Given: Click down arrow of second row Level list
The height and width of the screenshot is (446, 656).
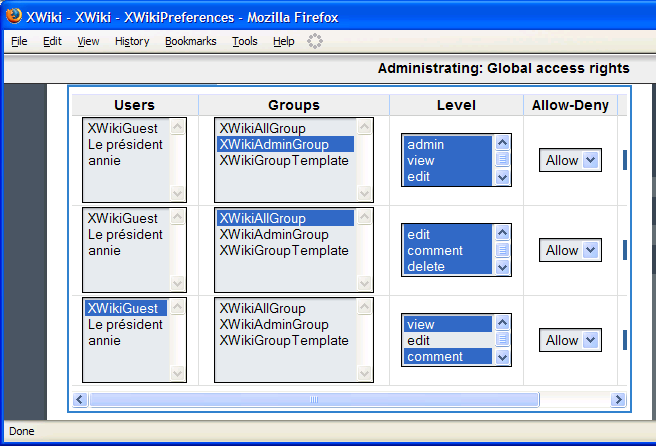Looking at the screenshot, I should 502,268.
